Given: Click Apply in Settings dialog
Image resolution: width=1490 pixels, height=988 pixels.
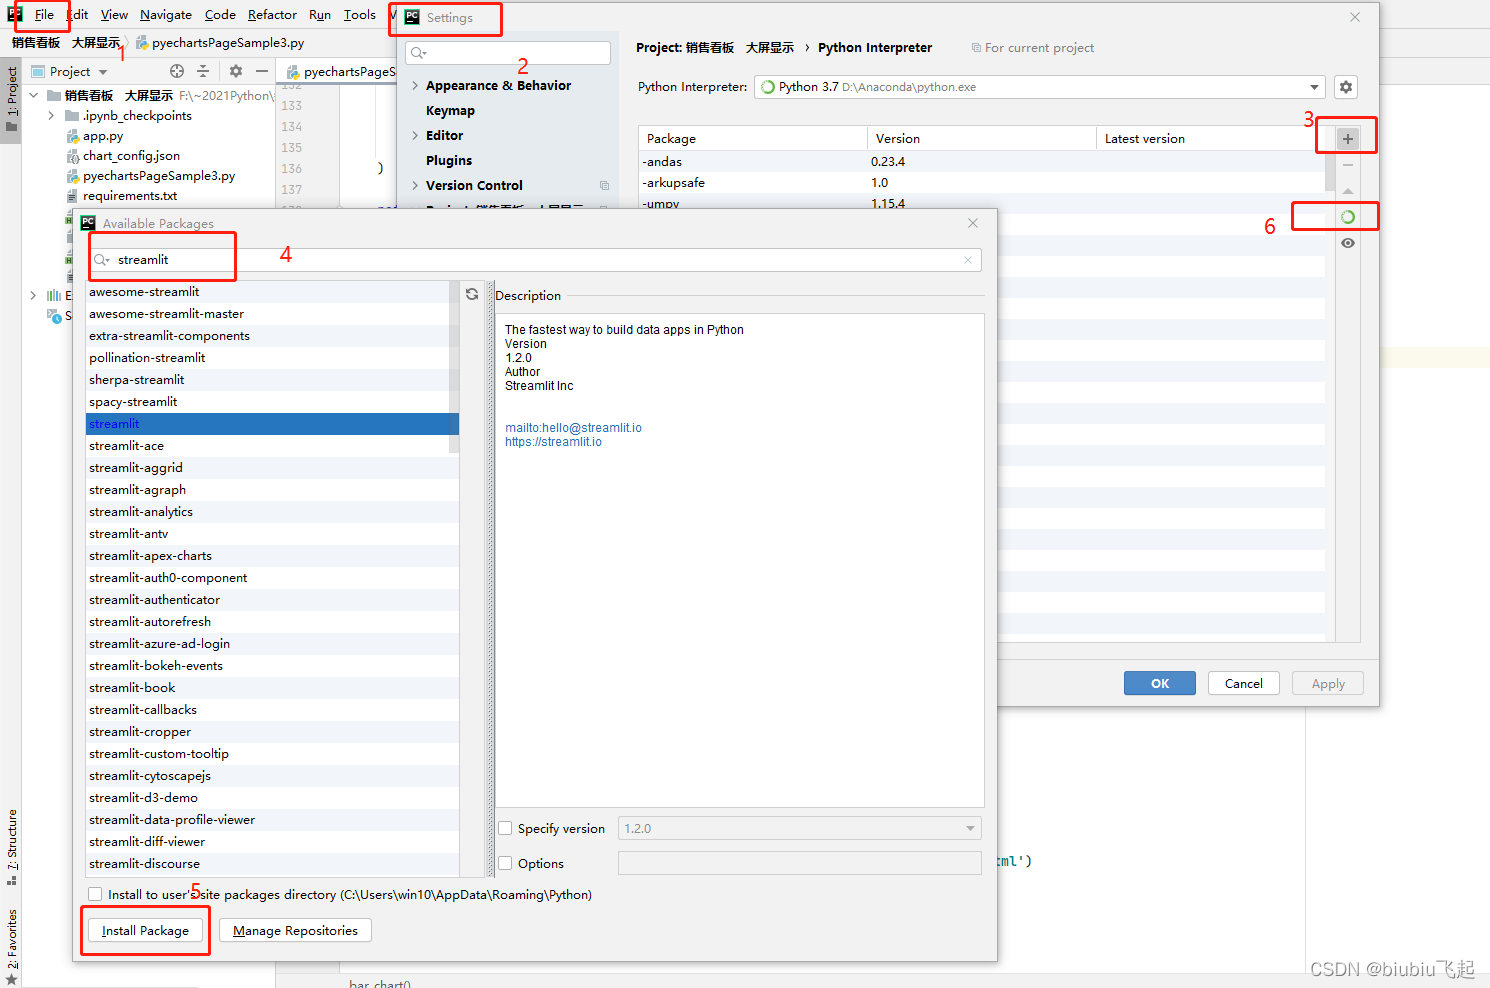Looking at the screenshot, I should (x=1328, y=683).
